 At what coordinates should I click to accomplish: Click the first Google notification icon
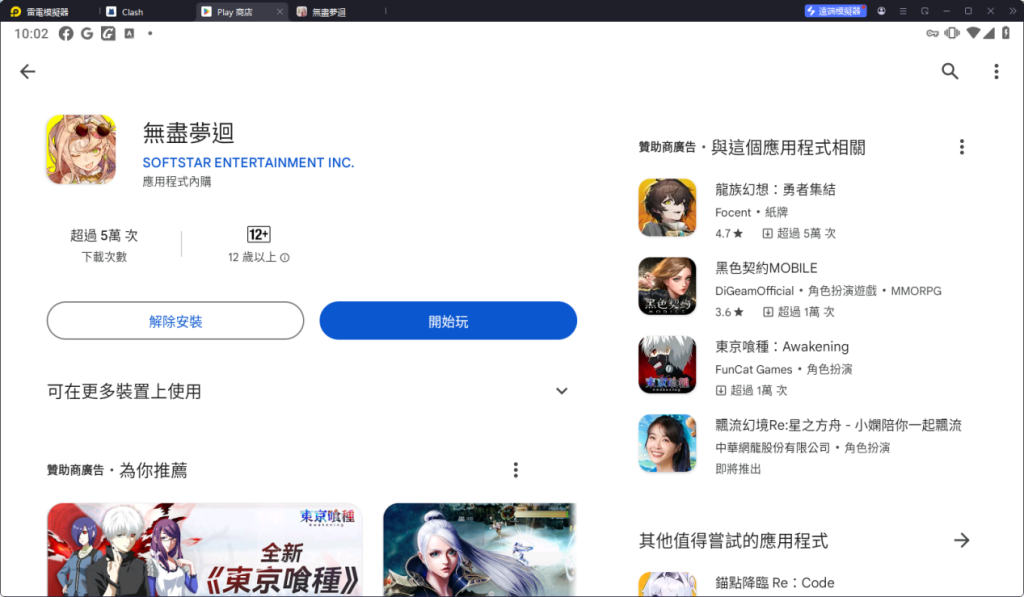87,33
